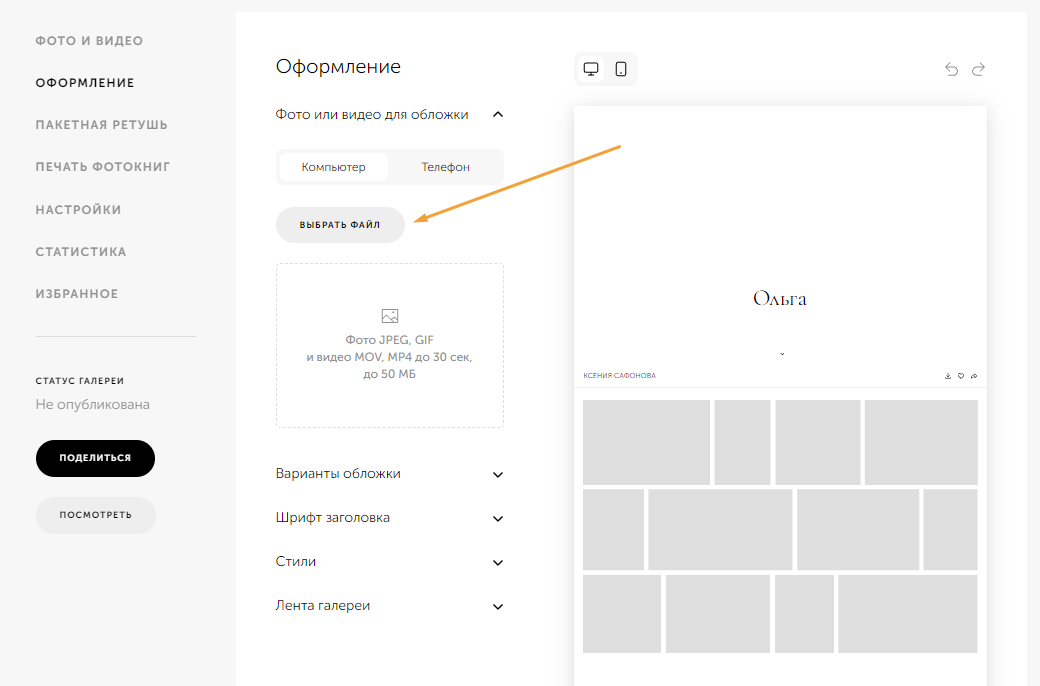Click the Выбрать файл button

click(340, 225)
